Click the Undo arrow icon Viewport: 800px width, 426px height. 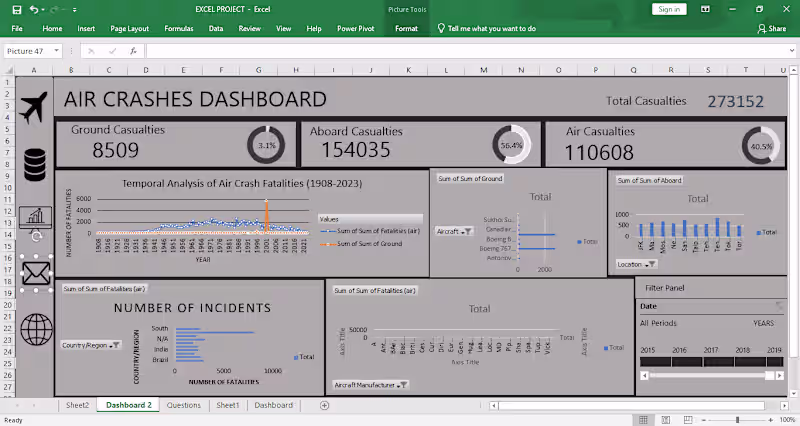[x=34, y=9]
